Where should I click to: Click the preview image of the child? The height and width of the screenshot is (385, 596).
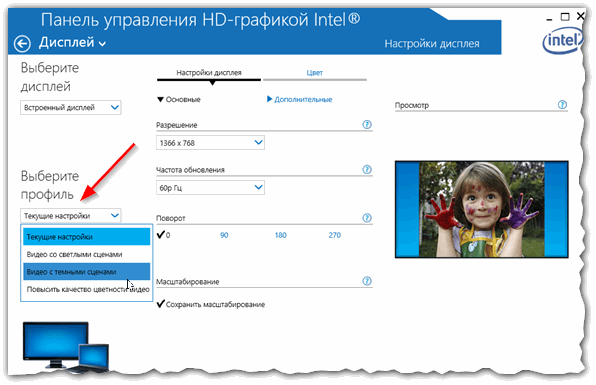(482, 209)
